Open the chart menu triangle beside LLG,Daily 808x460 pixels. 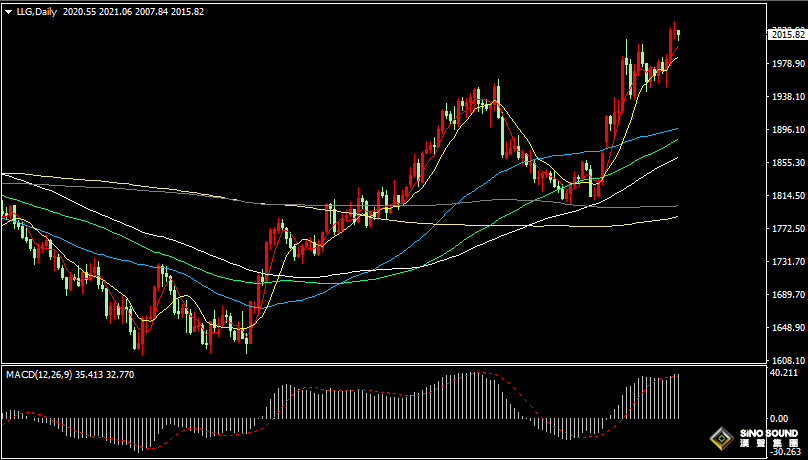pos(8,12)
